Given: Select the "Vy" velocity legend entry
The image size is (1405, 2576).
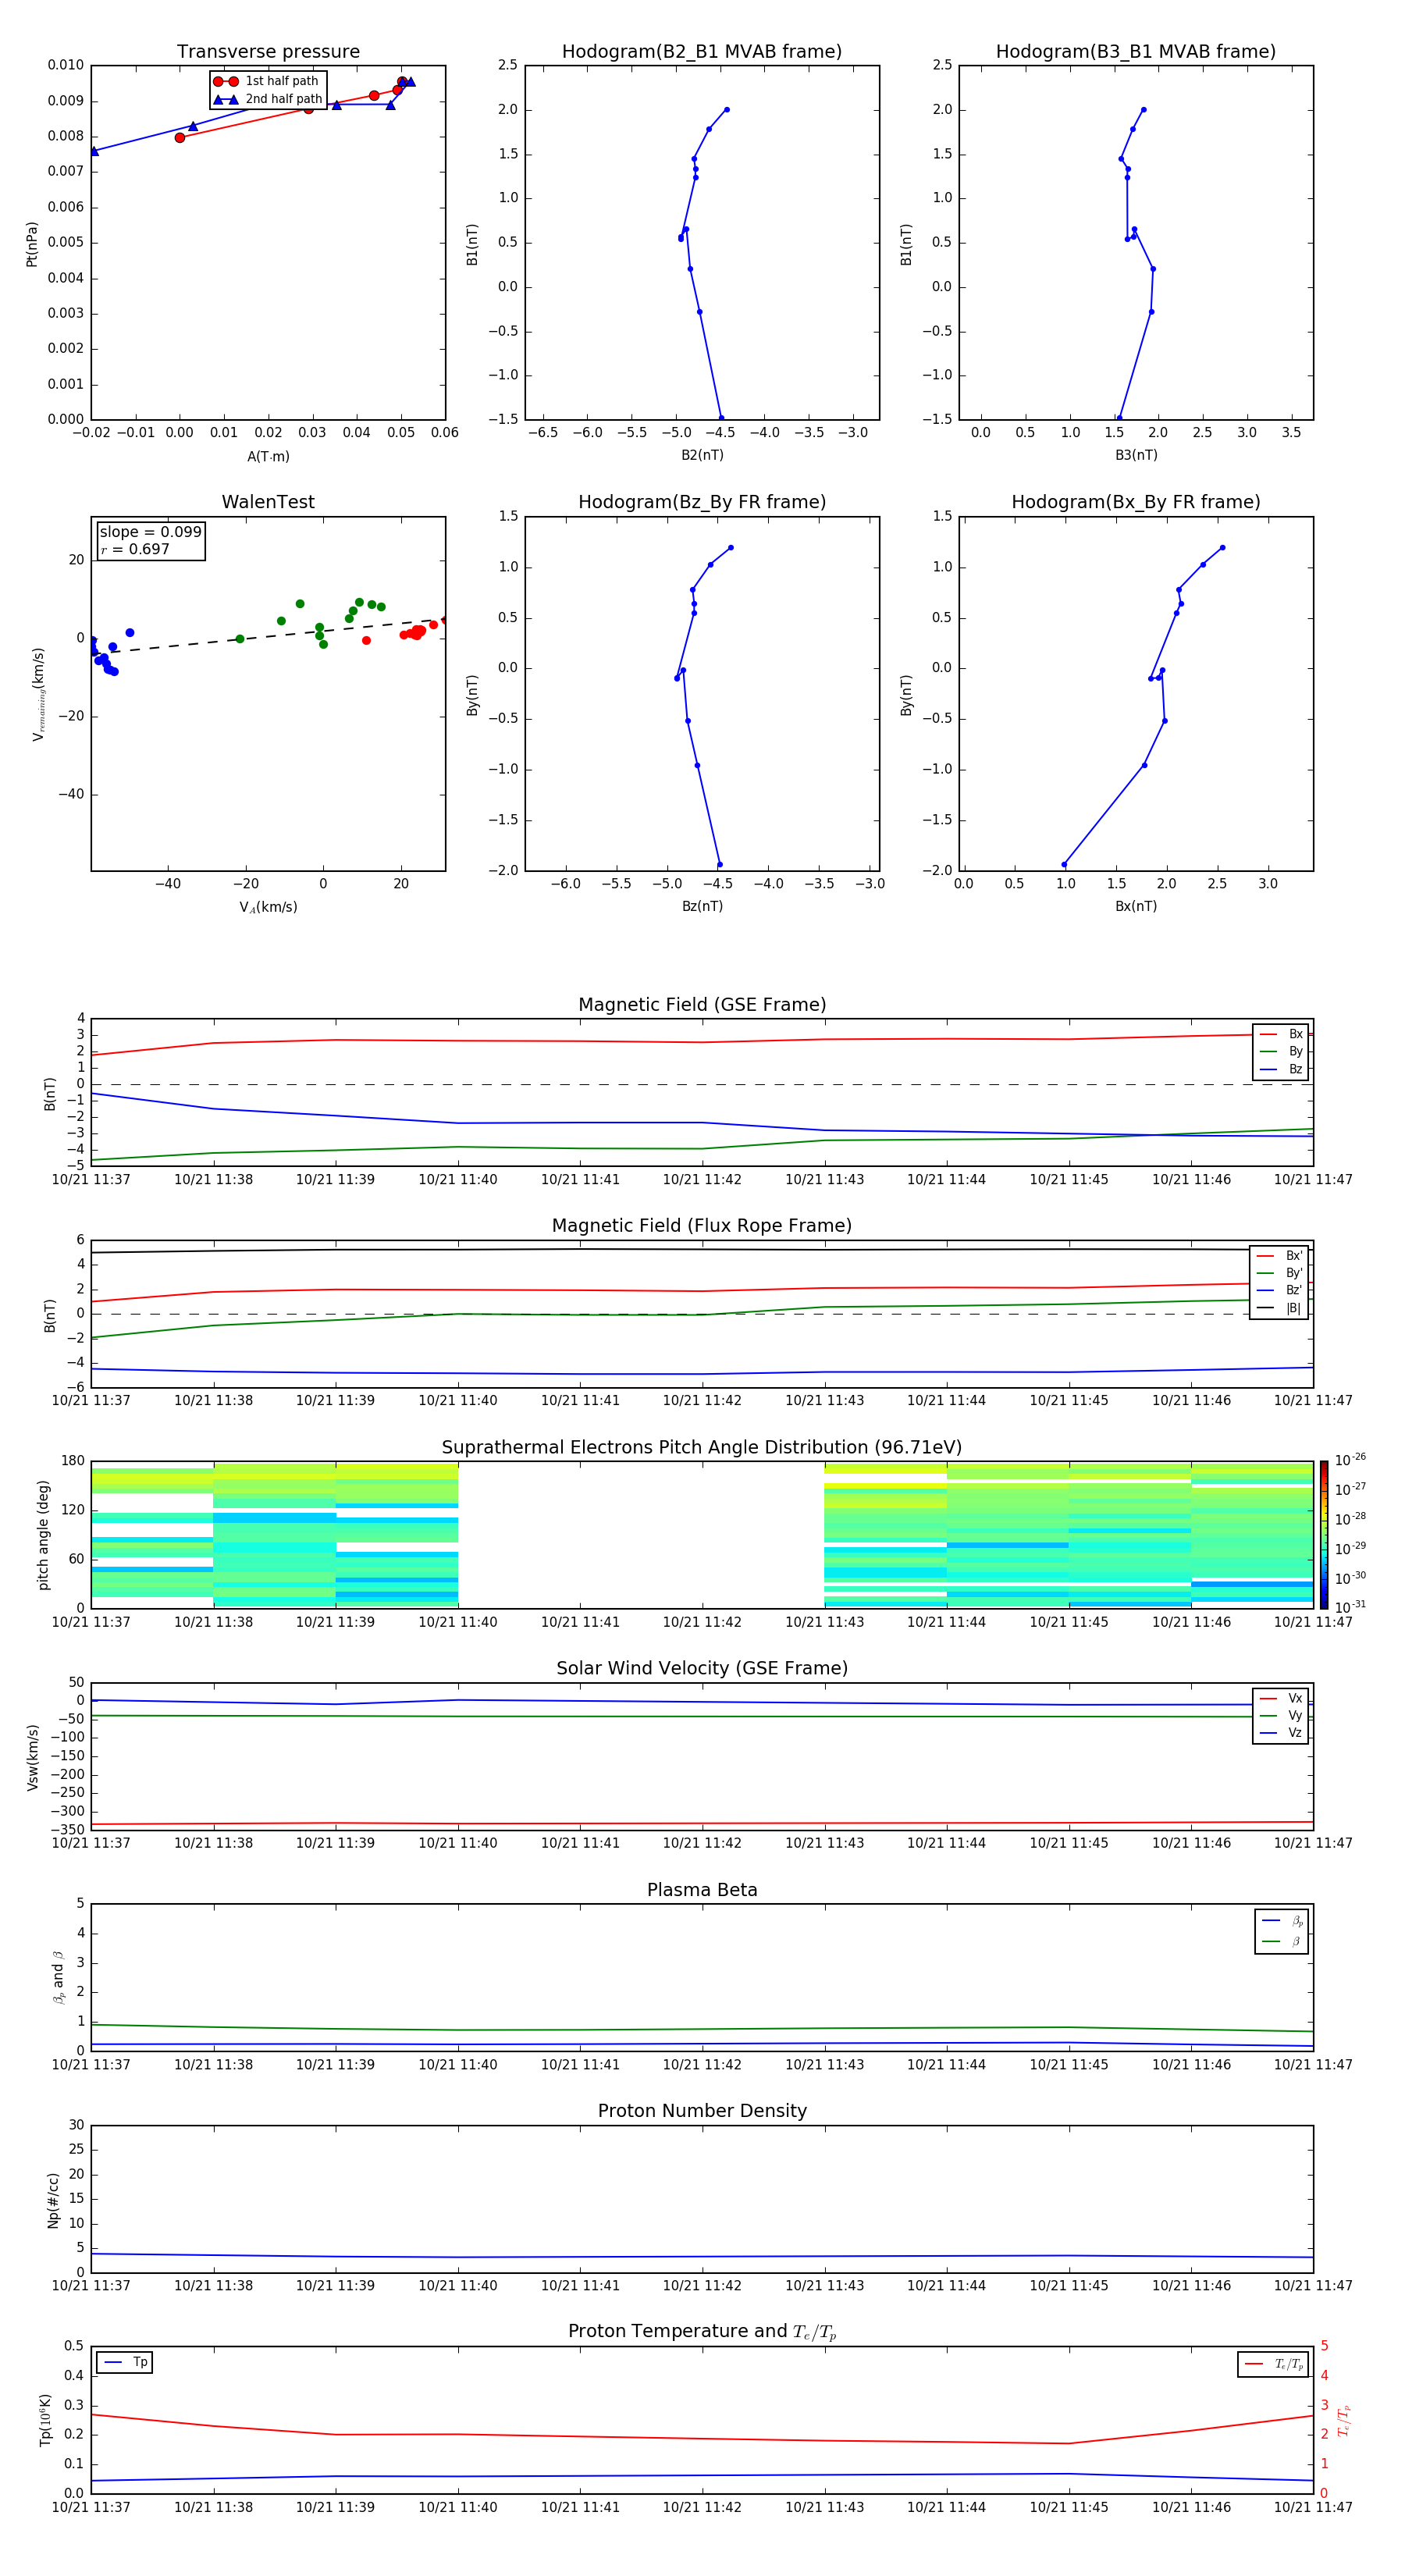Looking at the screenshot, I should point(1282,1715).
